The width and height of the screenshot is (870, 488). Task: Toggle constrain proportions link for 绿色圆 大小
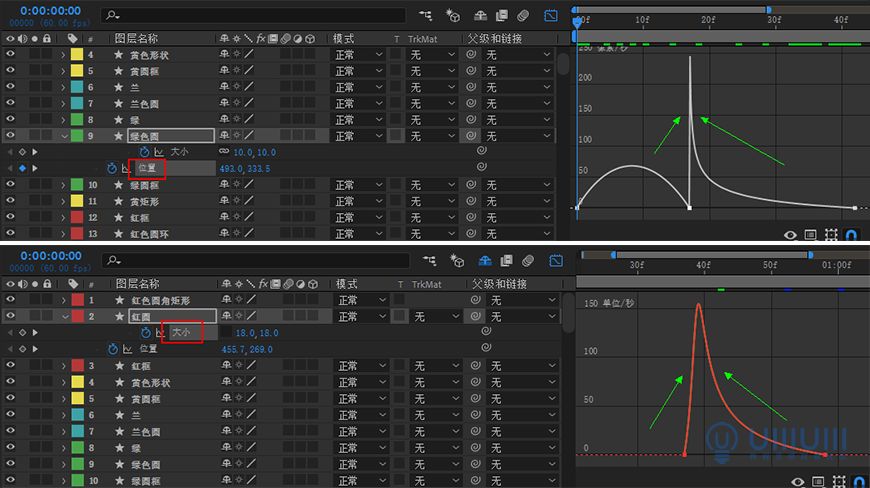(x=225, y=152)
